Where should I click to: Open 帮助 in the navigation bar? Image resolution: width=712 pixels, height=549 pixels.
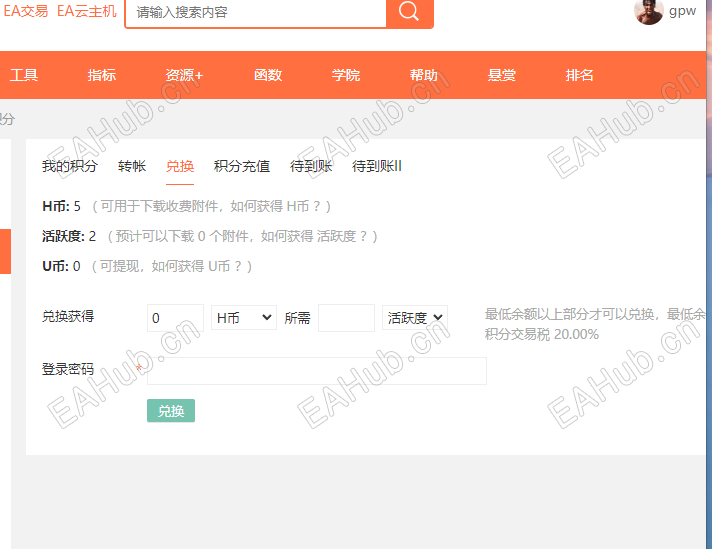[424, 75]
